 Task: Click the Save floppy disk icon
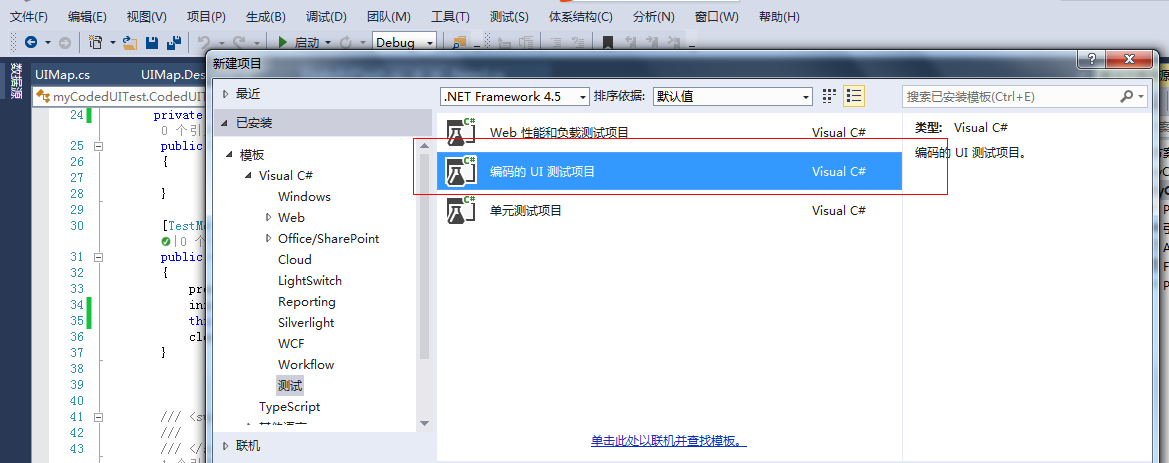[152, 42]
